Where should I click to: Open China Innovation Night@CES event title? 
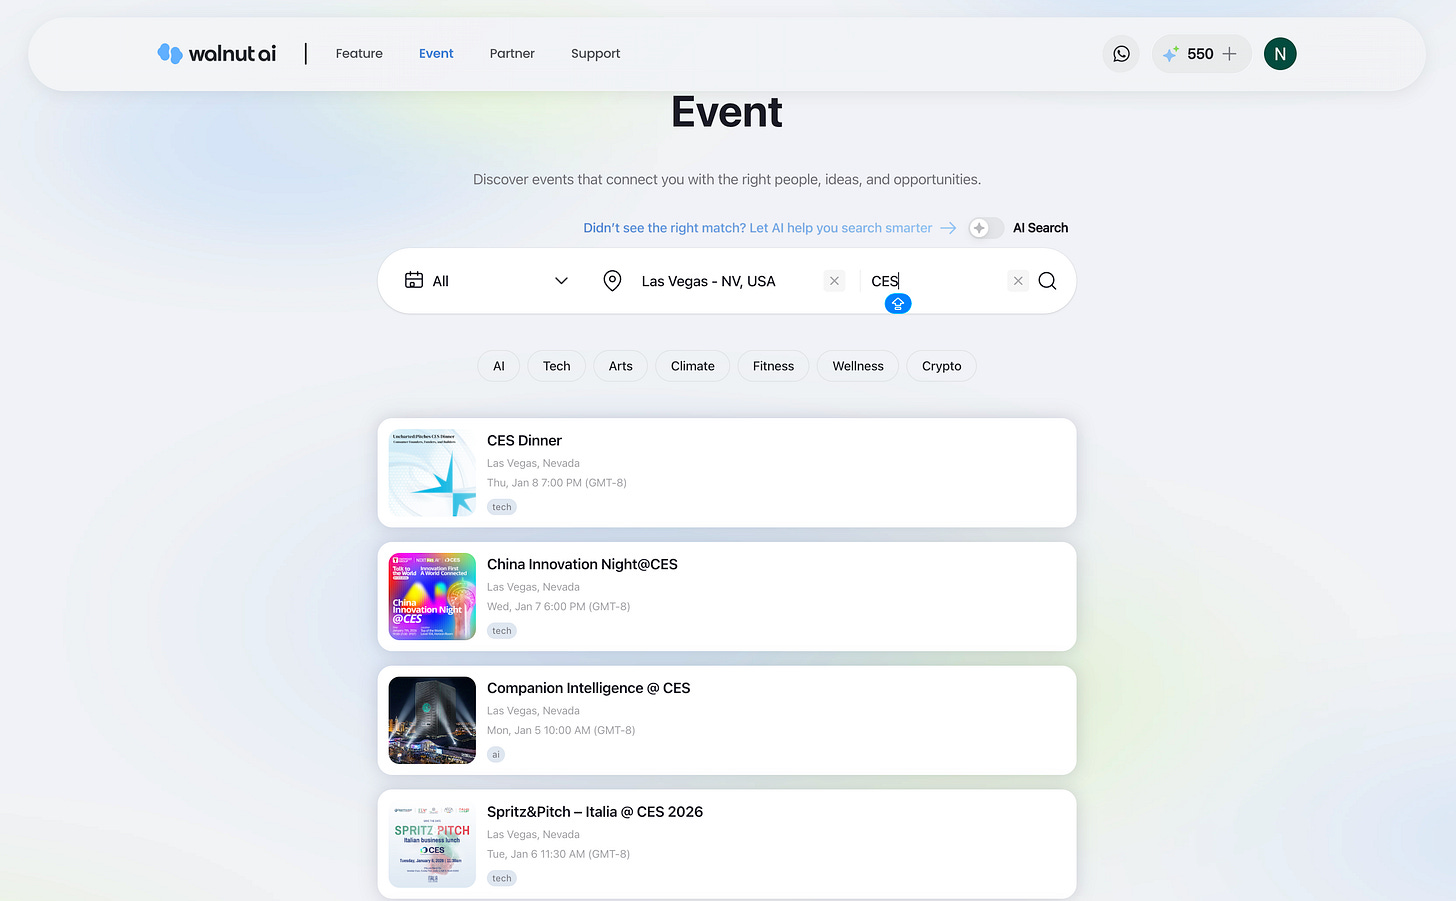pos(582,564)
